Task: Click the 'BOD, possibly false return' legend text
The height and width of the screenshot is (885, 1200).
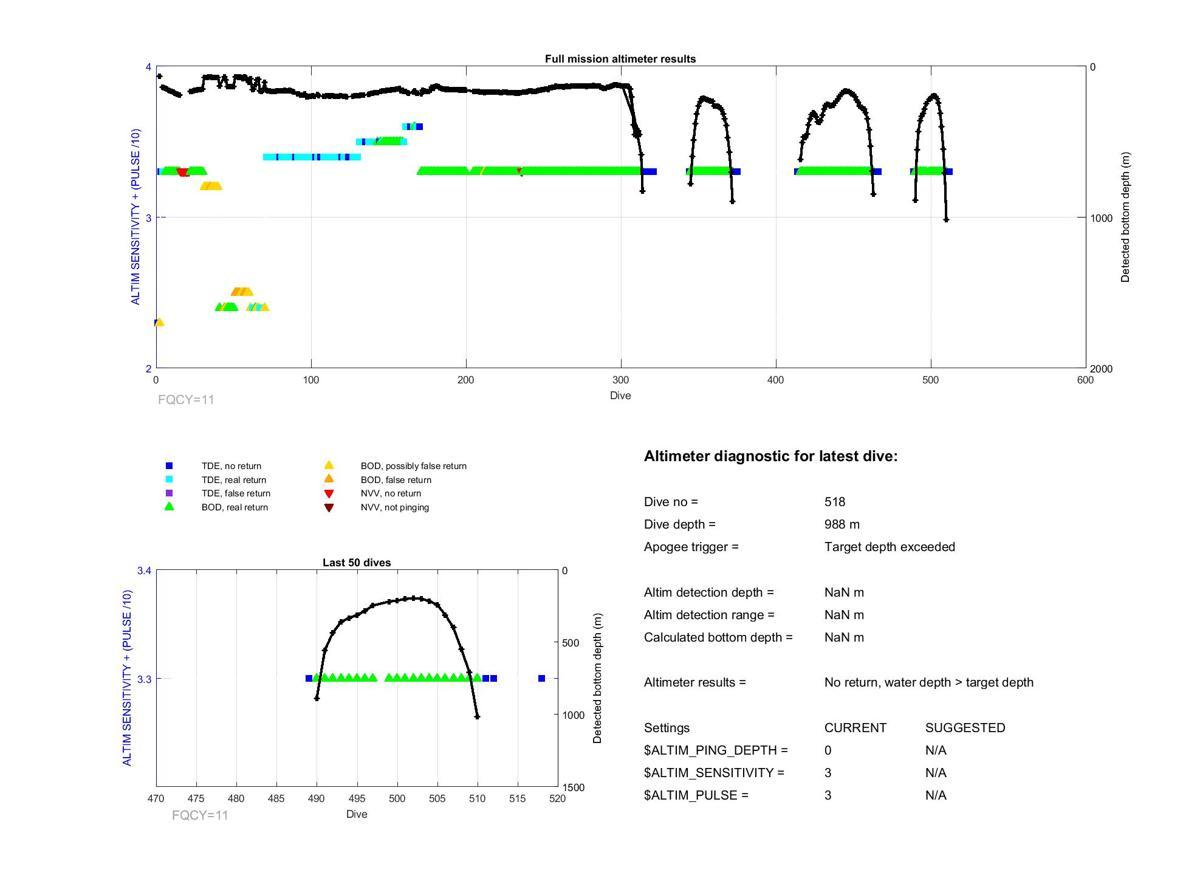Action: [x=414, y=466]
